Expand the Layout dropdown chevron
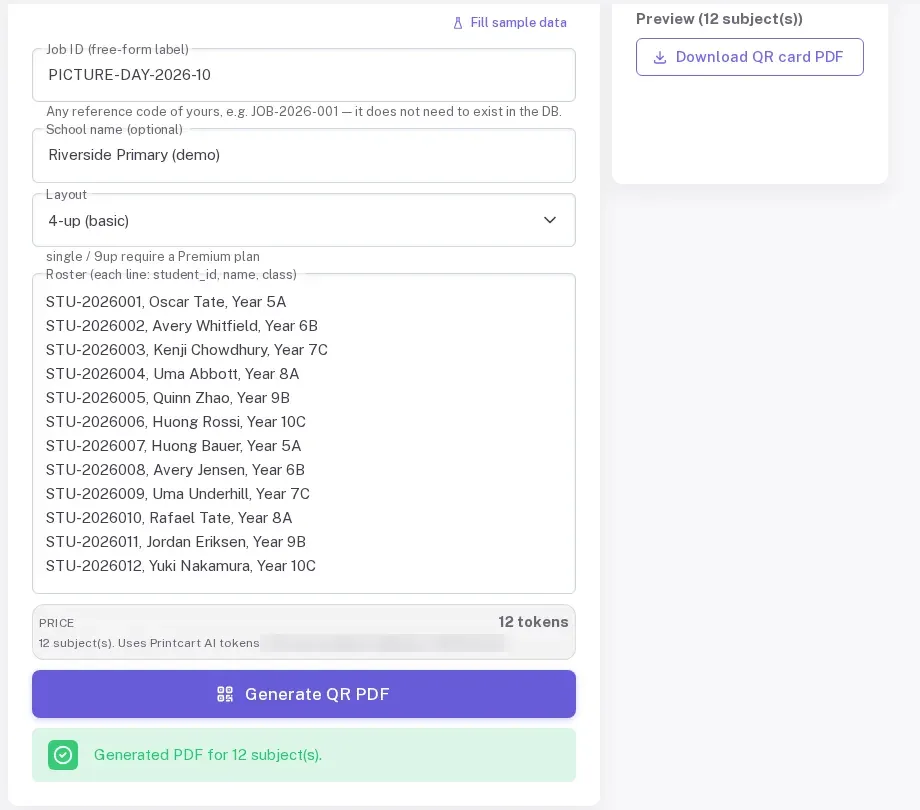The image size is (920, 810). point(550,220)
